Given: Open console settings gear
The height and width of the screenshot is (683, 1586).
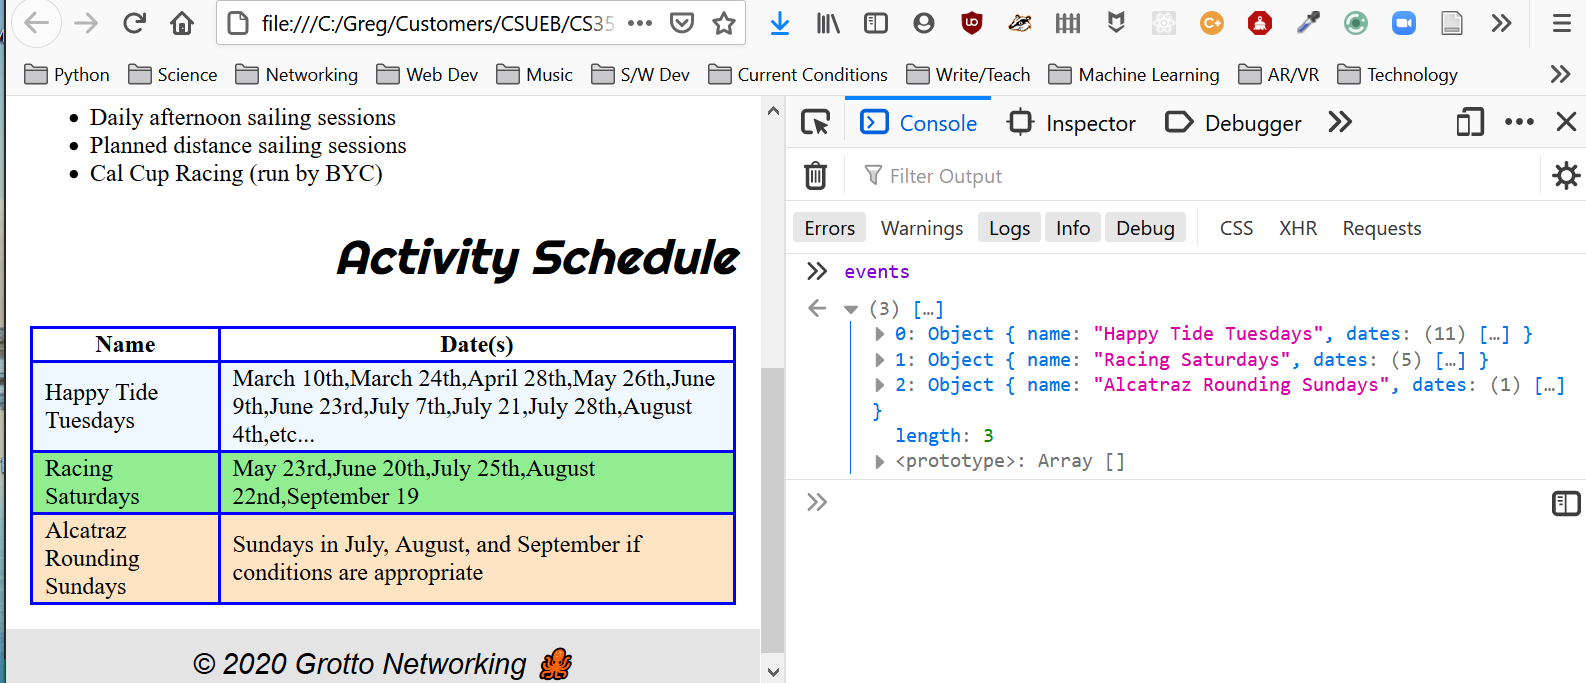Looking at the screenshot, I should tap(1566, 176).
